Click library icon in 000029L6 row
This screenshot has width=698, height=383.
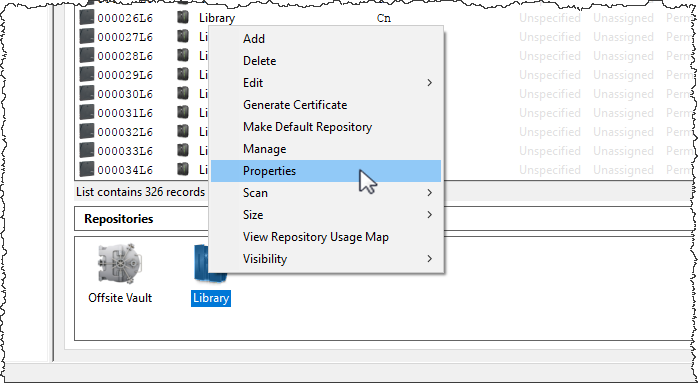[x=183, y=74]
